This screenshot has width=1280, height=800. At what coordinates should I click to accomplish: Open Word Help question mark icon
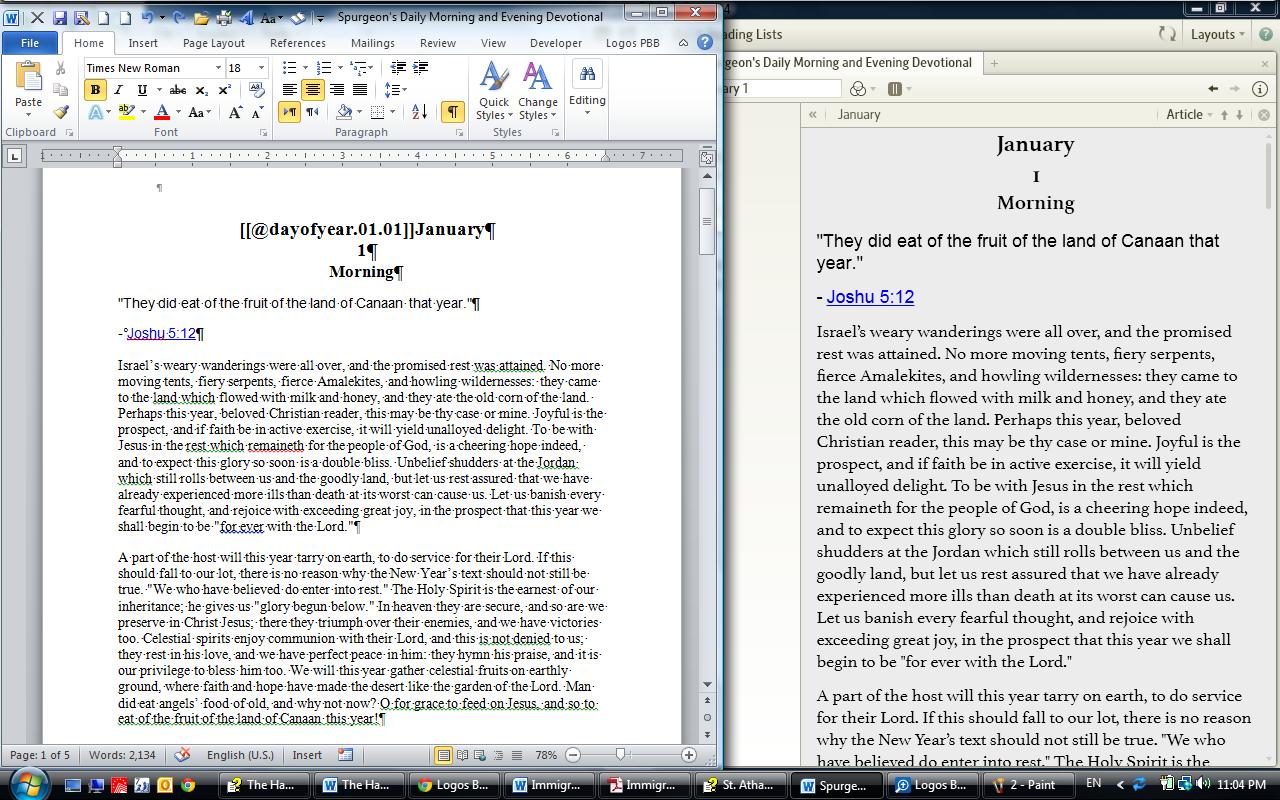704,42
